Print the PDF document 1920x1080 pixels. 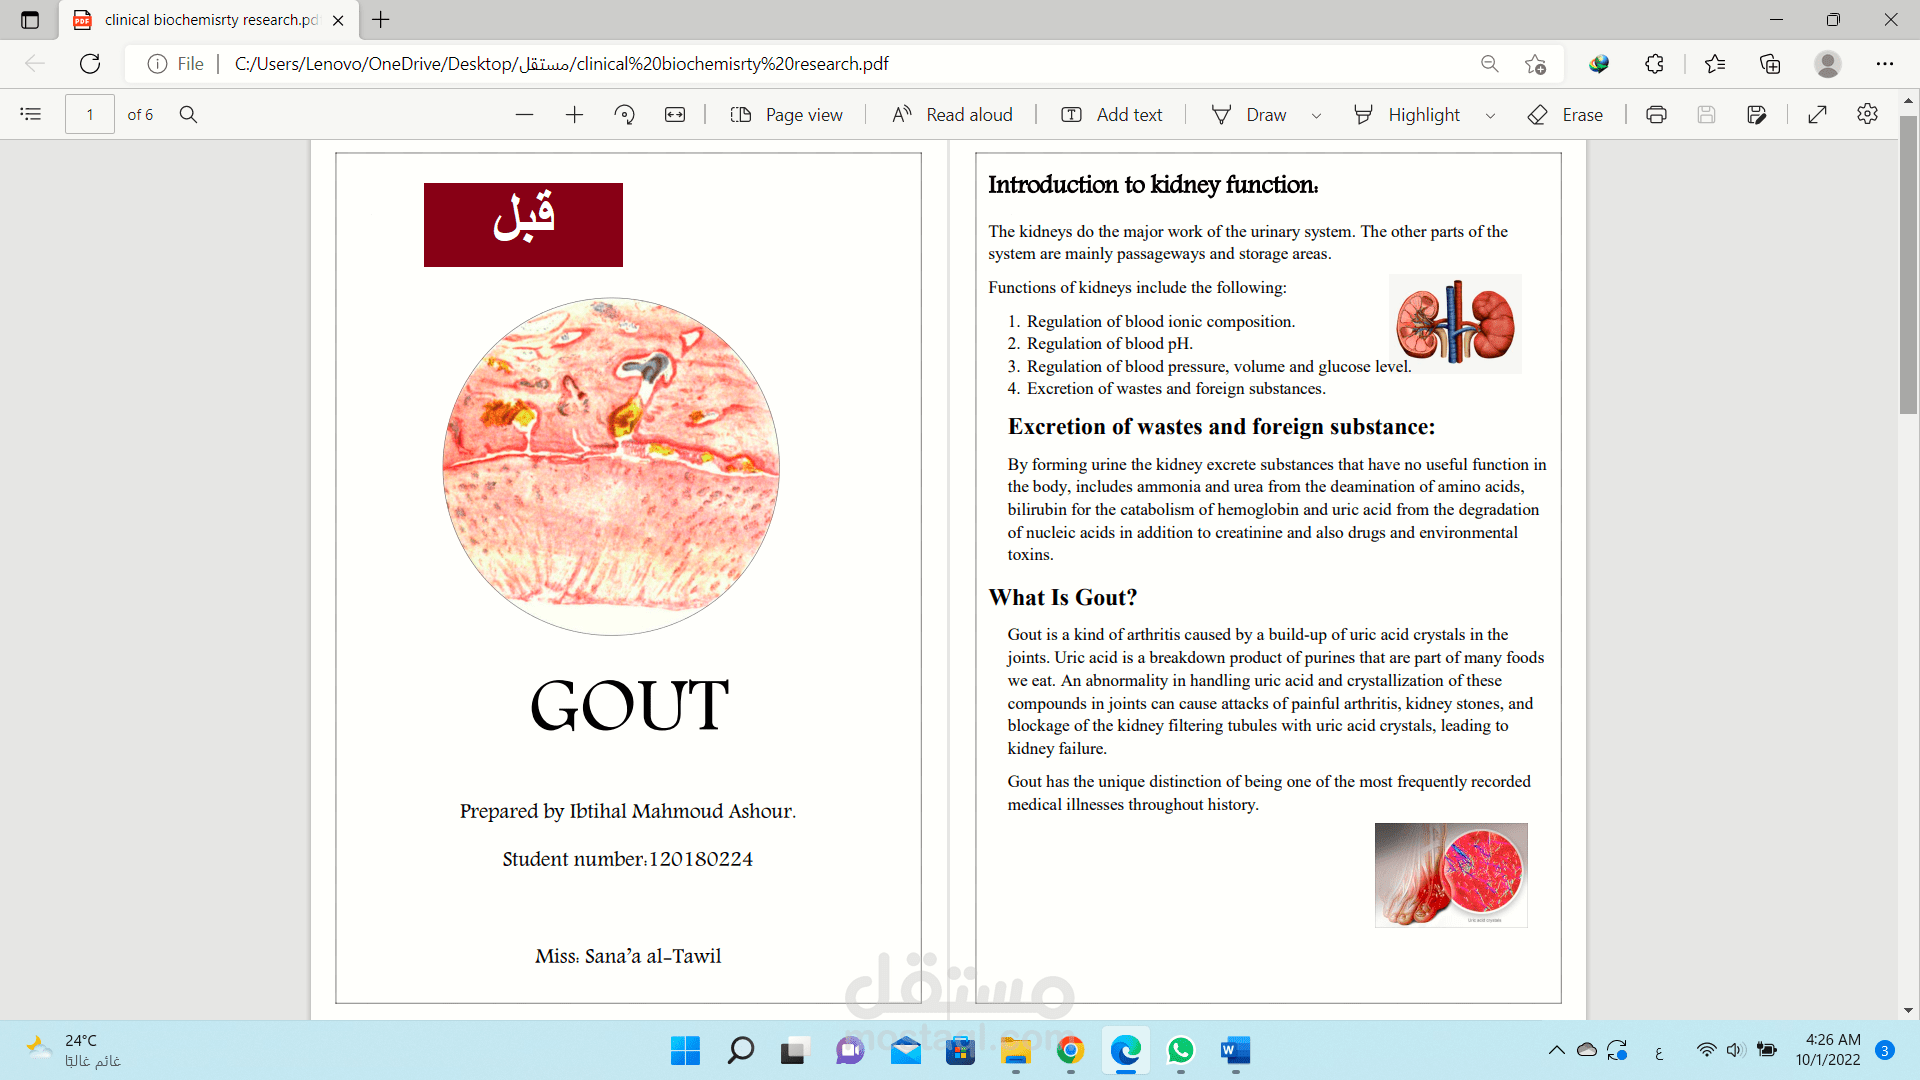click(x=1656, y=115)
